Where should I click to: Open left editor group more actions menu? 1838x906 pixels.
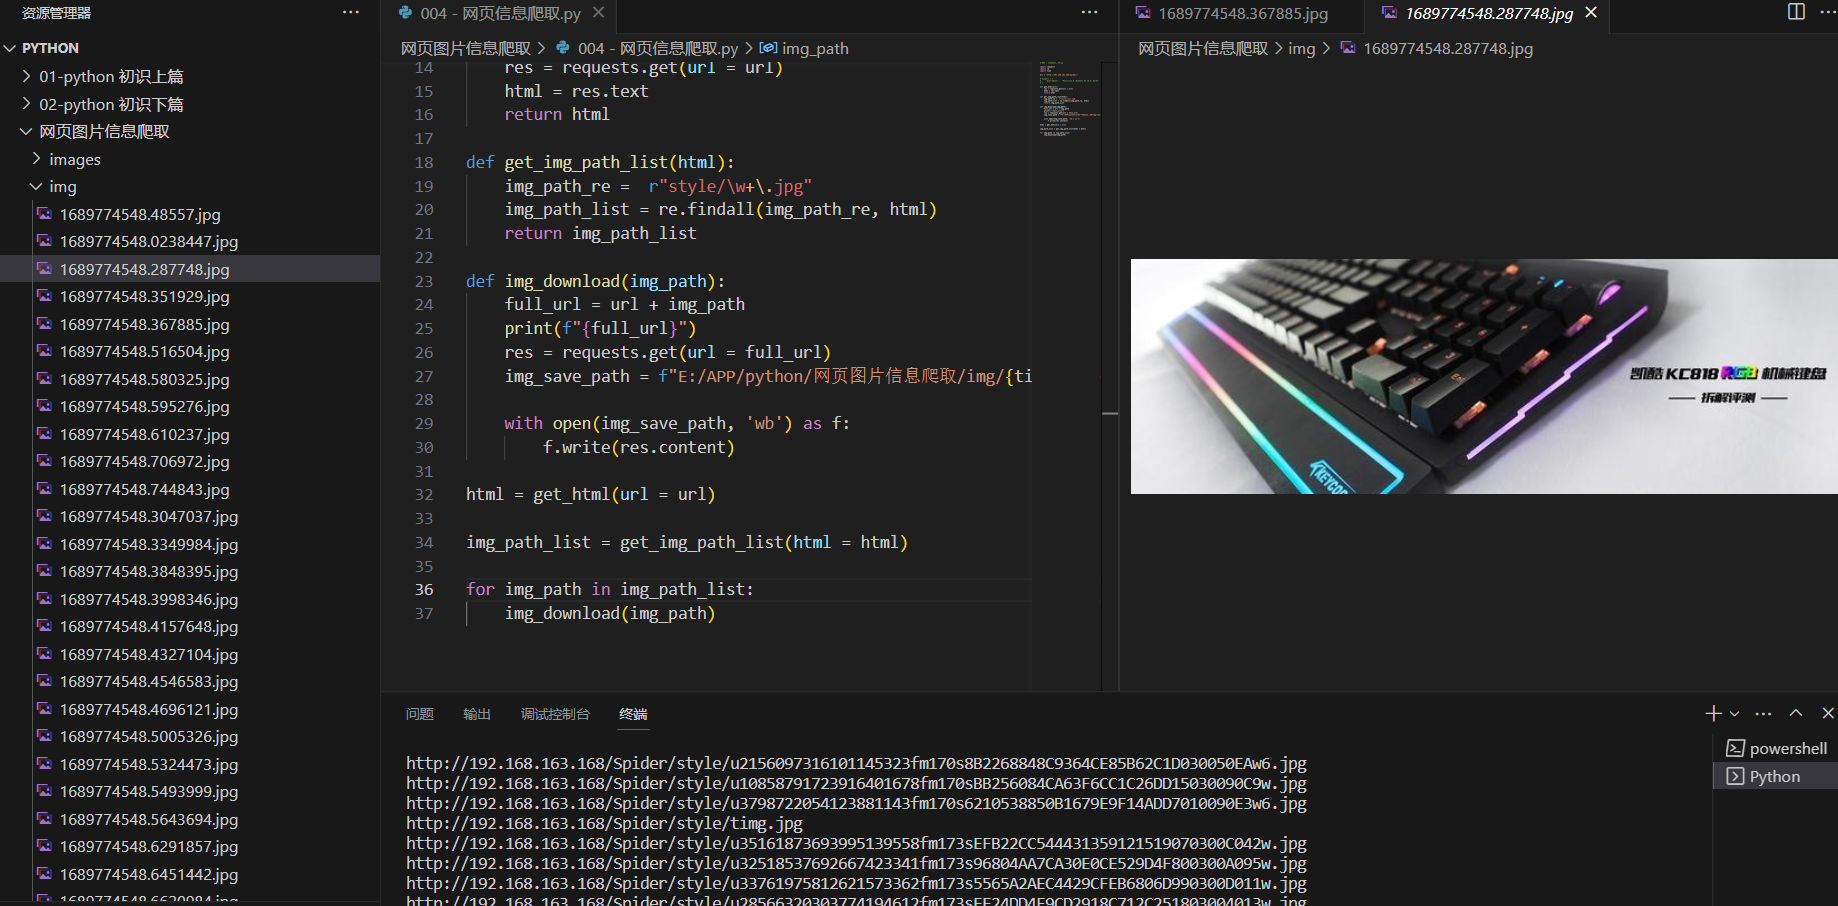click(1089, 13)
